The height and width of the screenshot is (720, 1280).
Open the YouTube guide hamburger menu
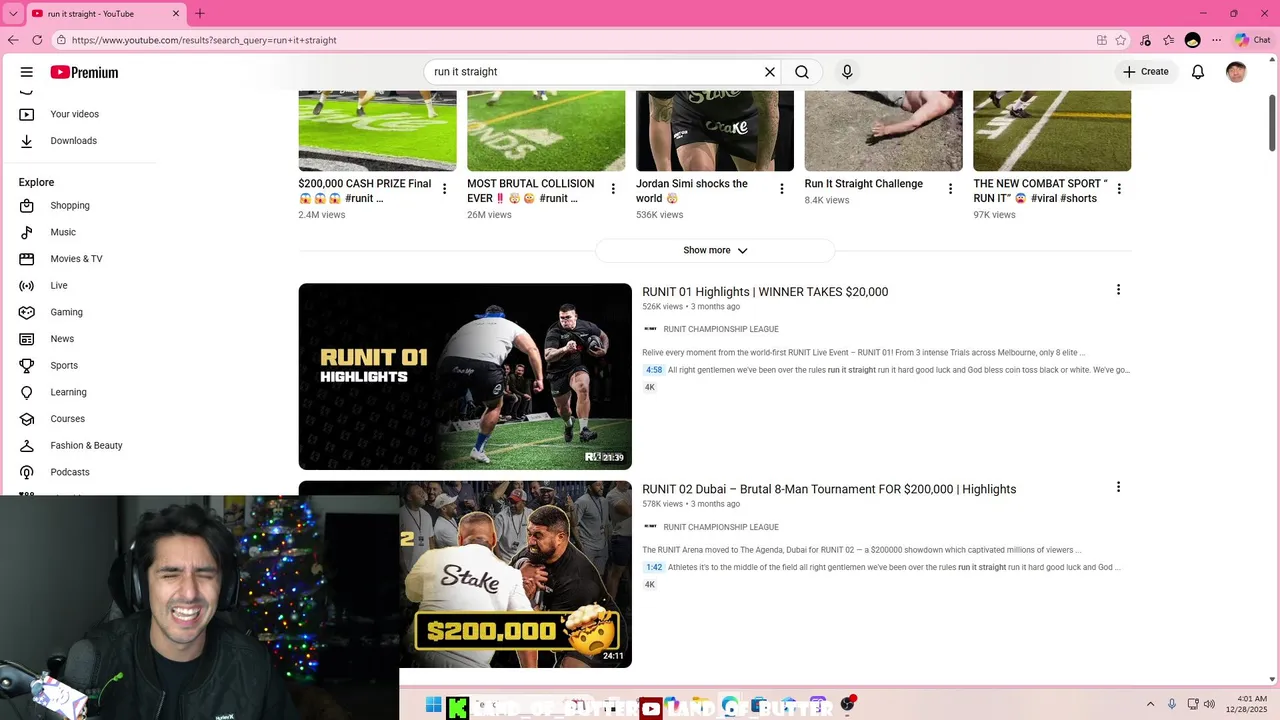[x=27, y=72]
